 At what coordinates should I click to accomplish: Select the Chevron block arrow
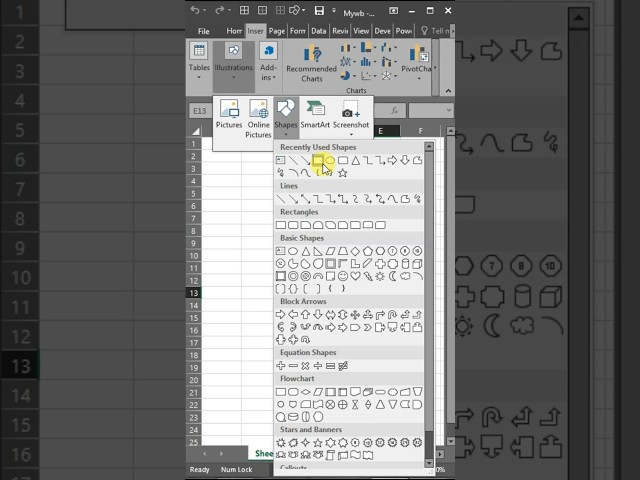click(368, 327)
